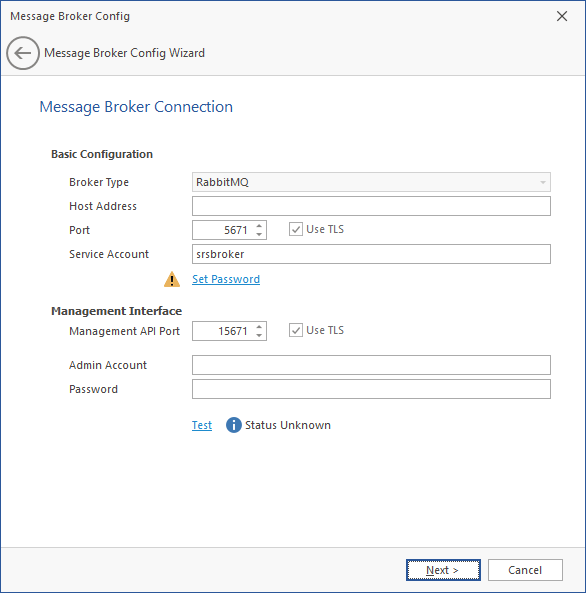Screen dimensions: 586x593
Task: Increment Management API Port spinner up
Action: (x=259, y=327)
